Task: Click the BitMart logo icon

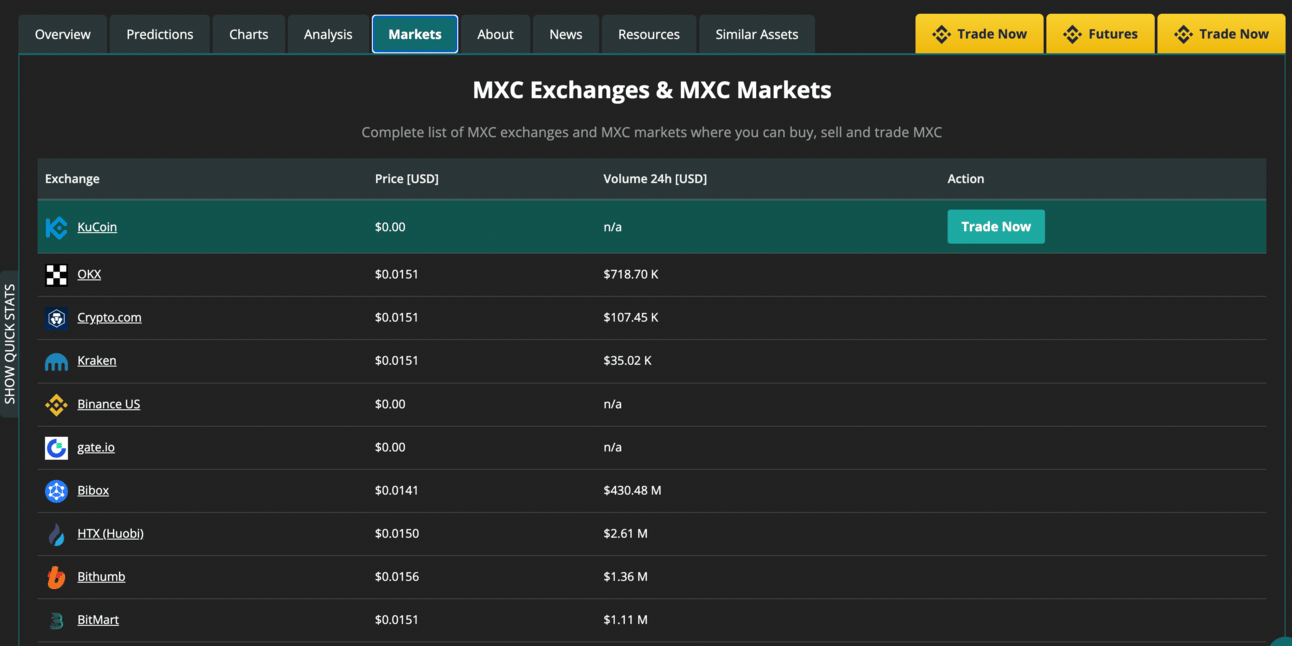Action: (57, 620)
